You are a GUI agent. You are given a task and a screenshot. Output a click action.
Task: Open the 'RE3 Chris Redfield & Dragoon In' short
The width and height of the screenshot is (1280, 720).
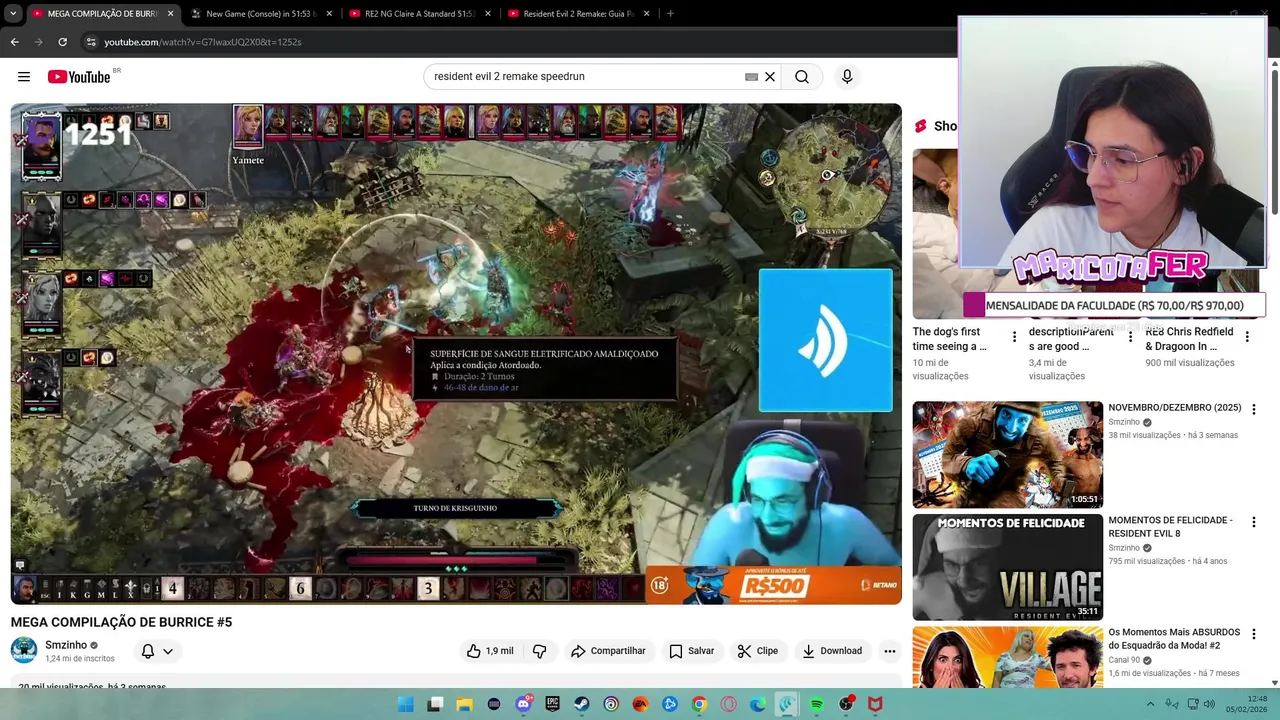(x=1190, y=339)
